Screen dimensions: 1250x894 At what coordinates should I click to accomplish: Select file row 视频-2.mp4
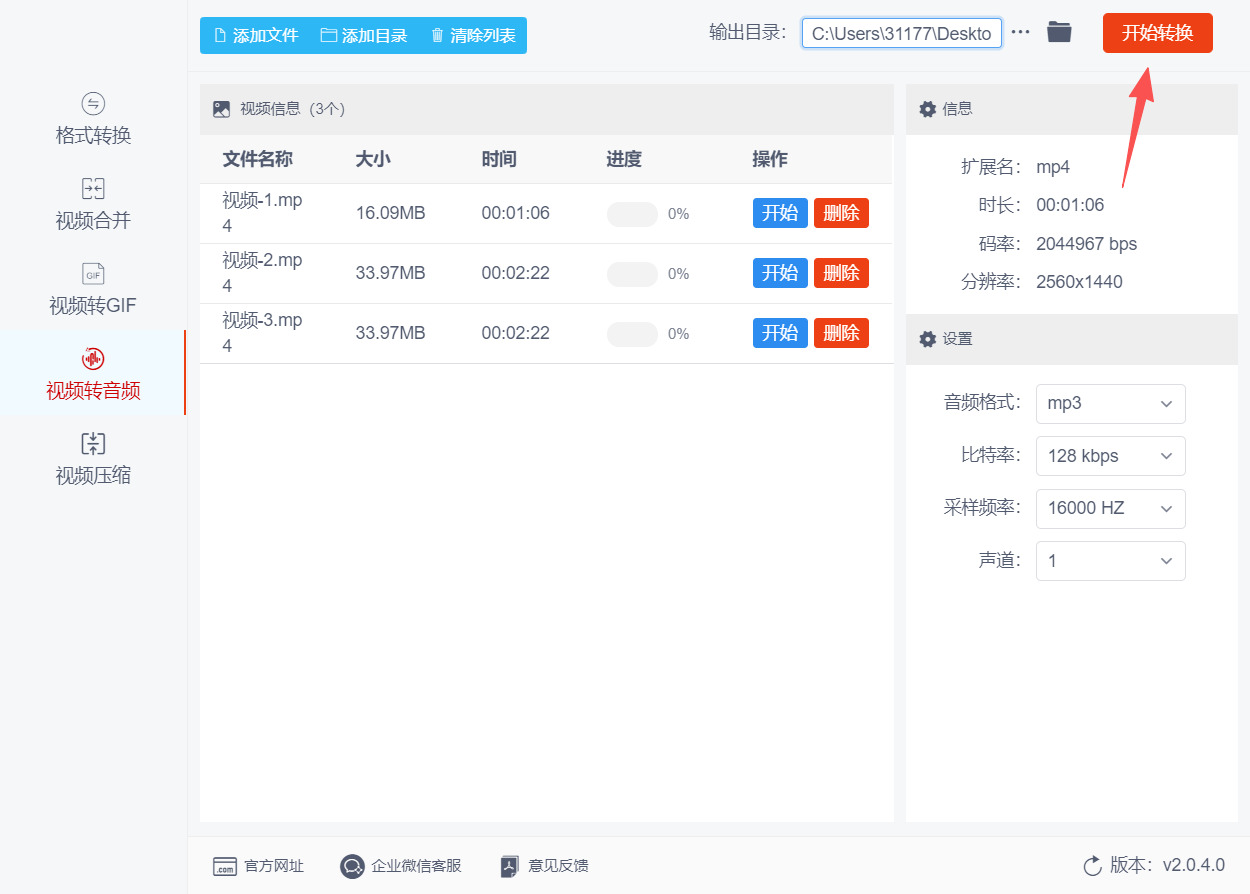click(x=546, y=273)
